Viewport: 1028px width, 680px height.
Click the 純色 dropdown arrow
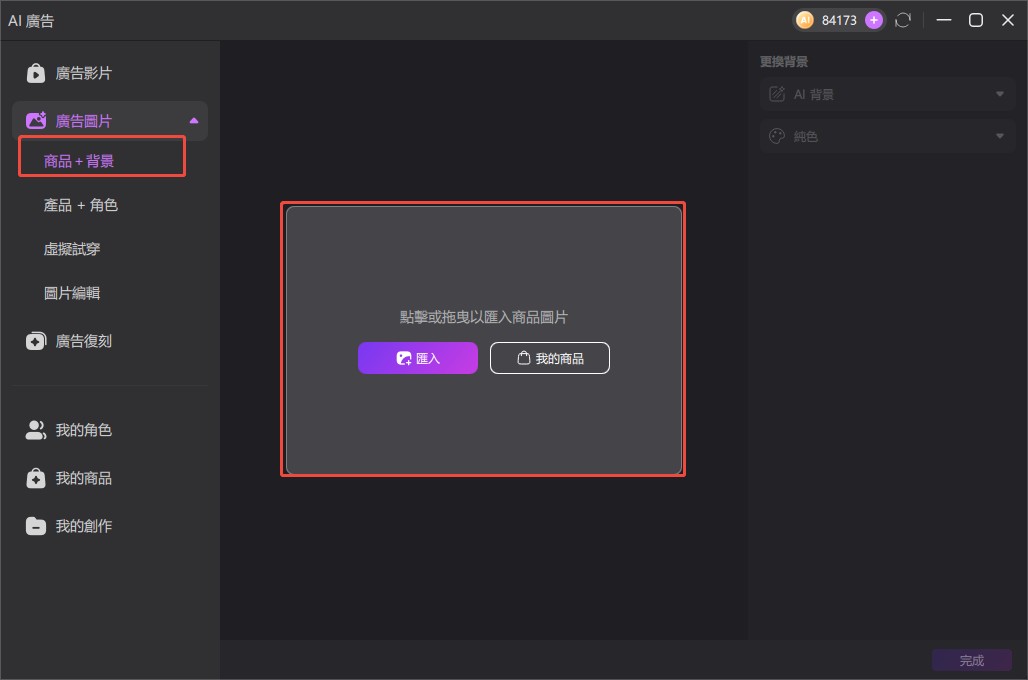point(1000,136)
